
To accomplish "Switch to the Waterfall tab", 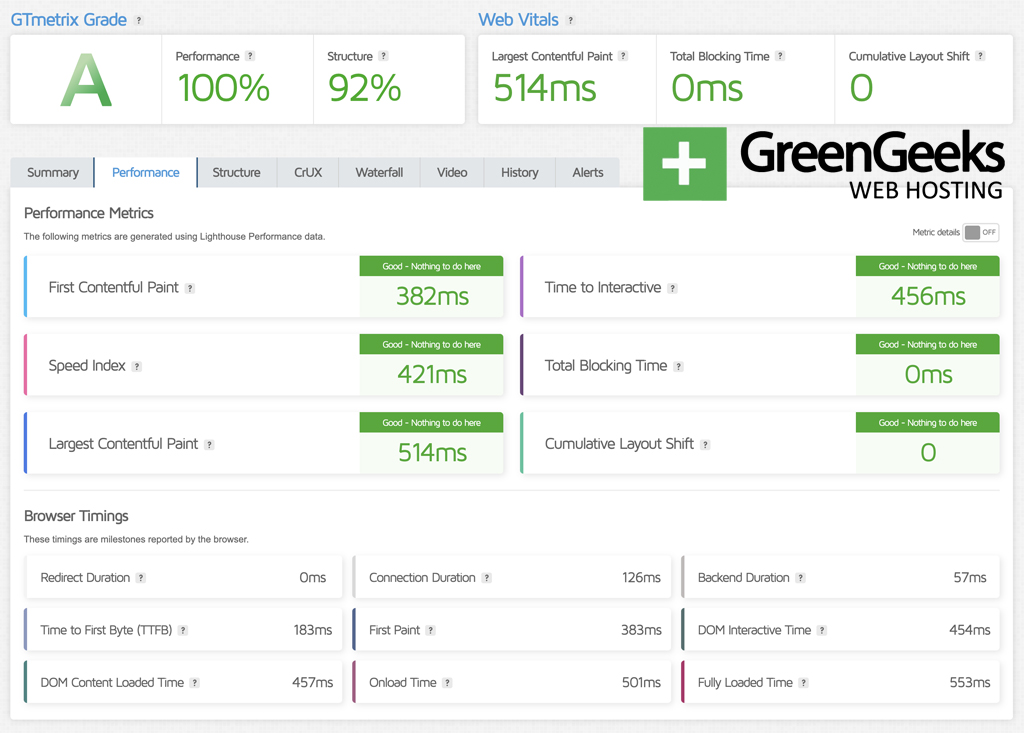I will click(x=379, y=172).
